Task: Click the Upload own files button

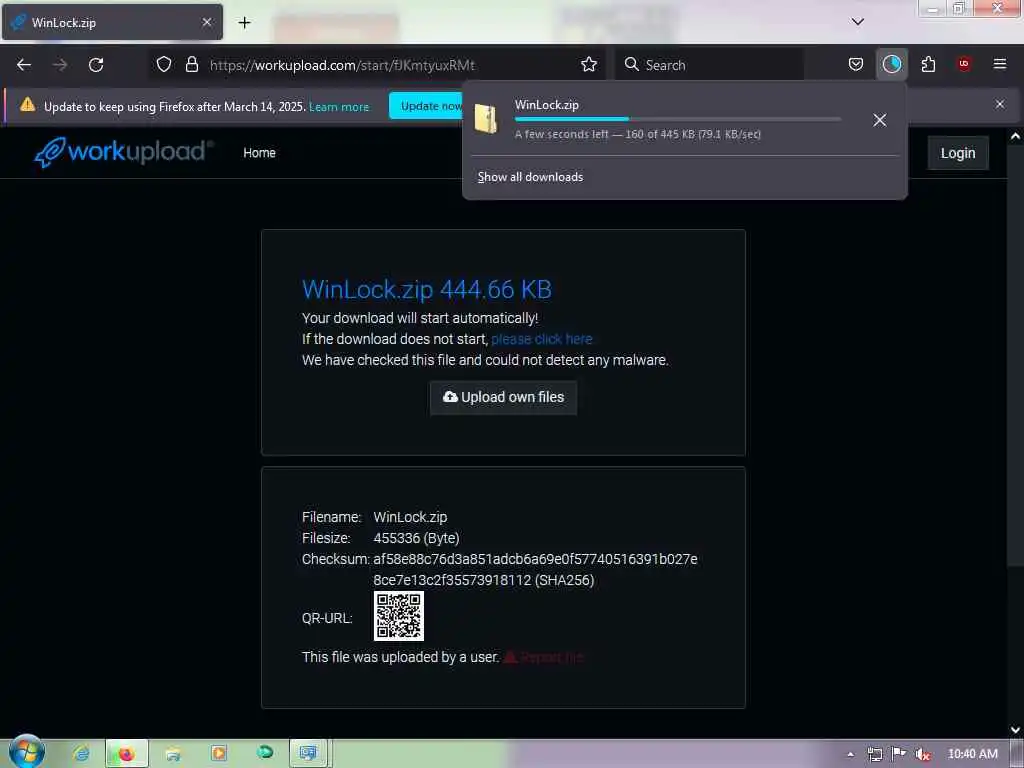Action: (x=503, y=397)
